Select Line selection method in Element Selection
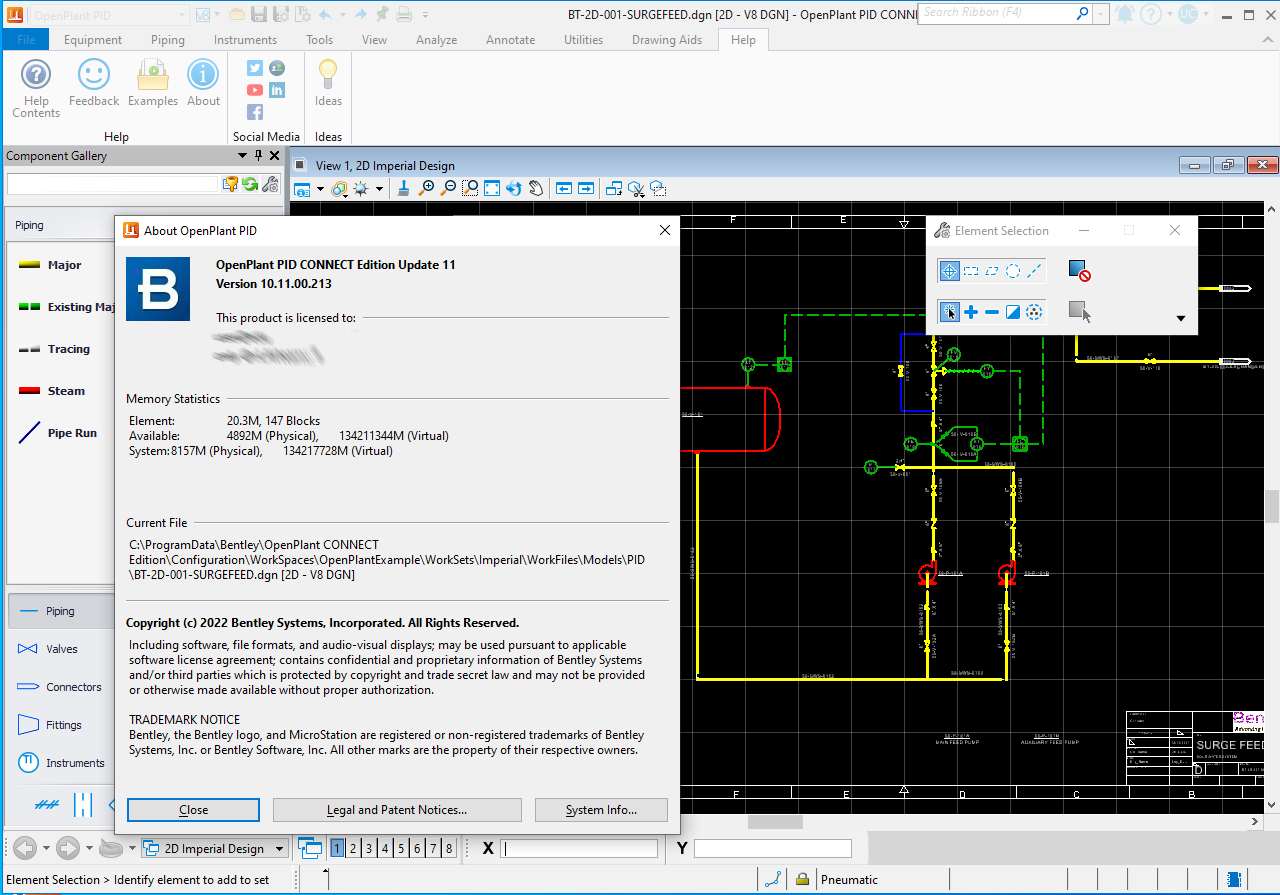 (x=1034, y=271)
